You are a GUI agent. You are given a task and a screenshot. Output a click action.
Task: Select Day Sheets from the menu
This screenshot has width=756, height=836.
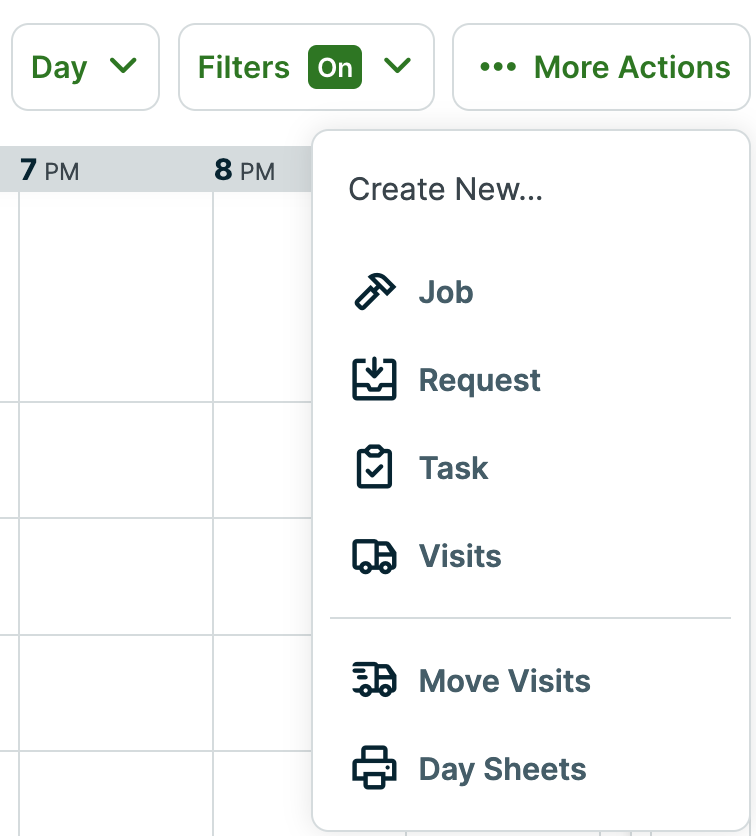[504, 769]
